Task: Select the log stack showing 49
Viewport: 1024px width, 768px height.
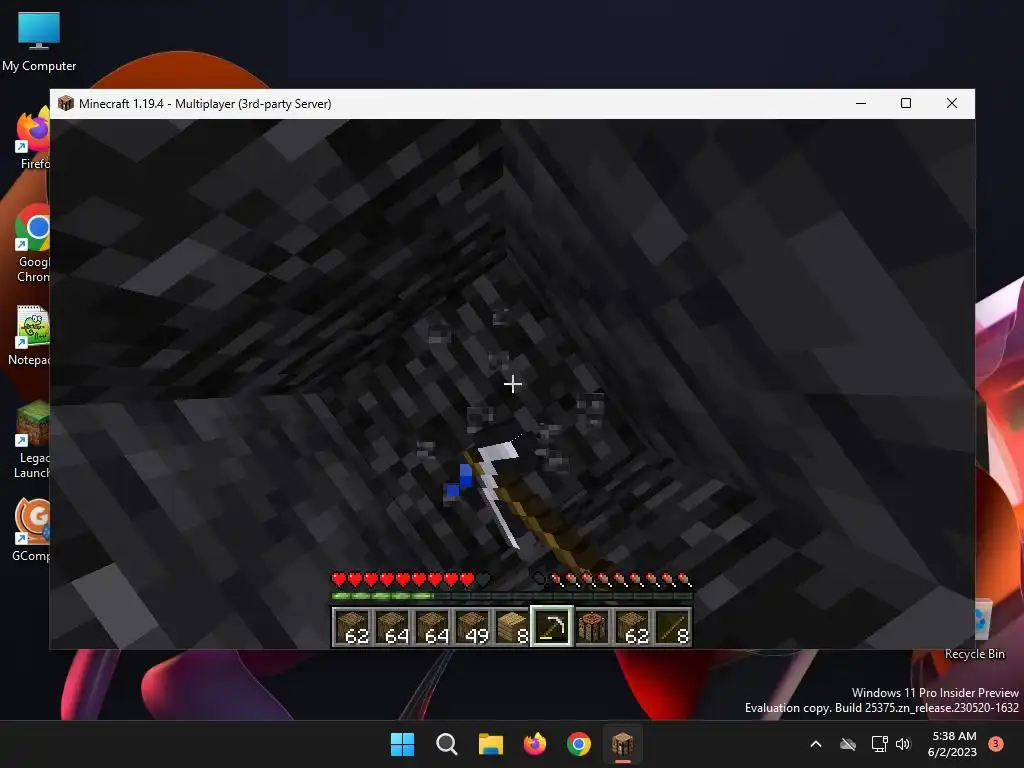Action: [x=472, y=626]
